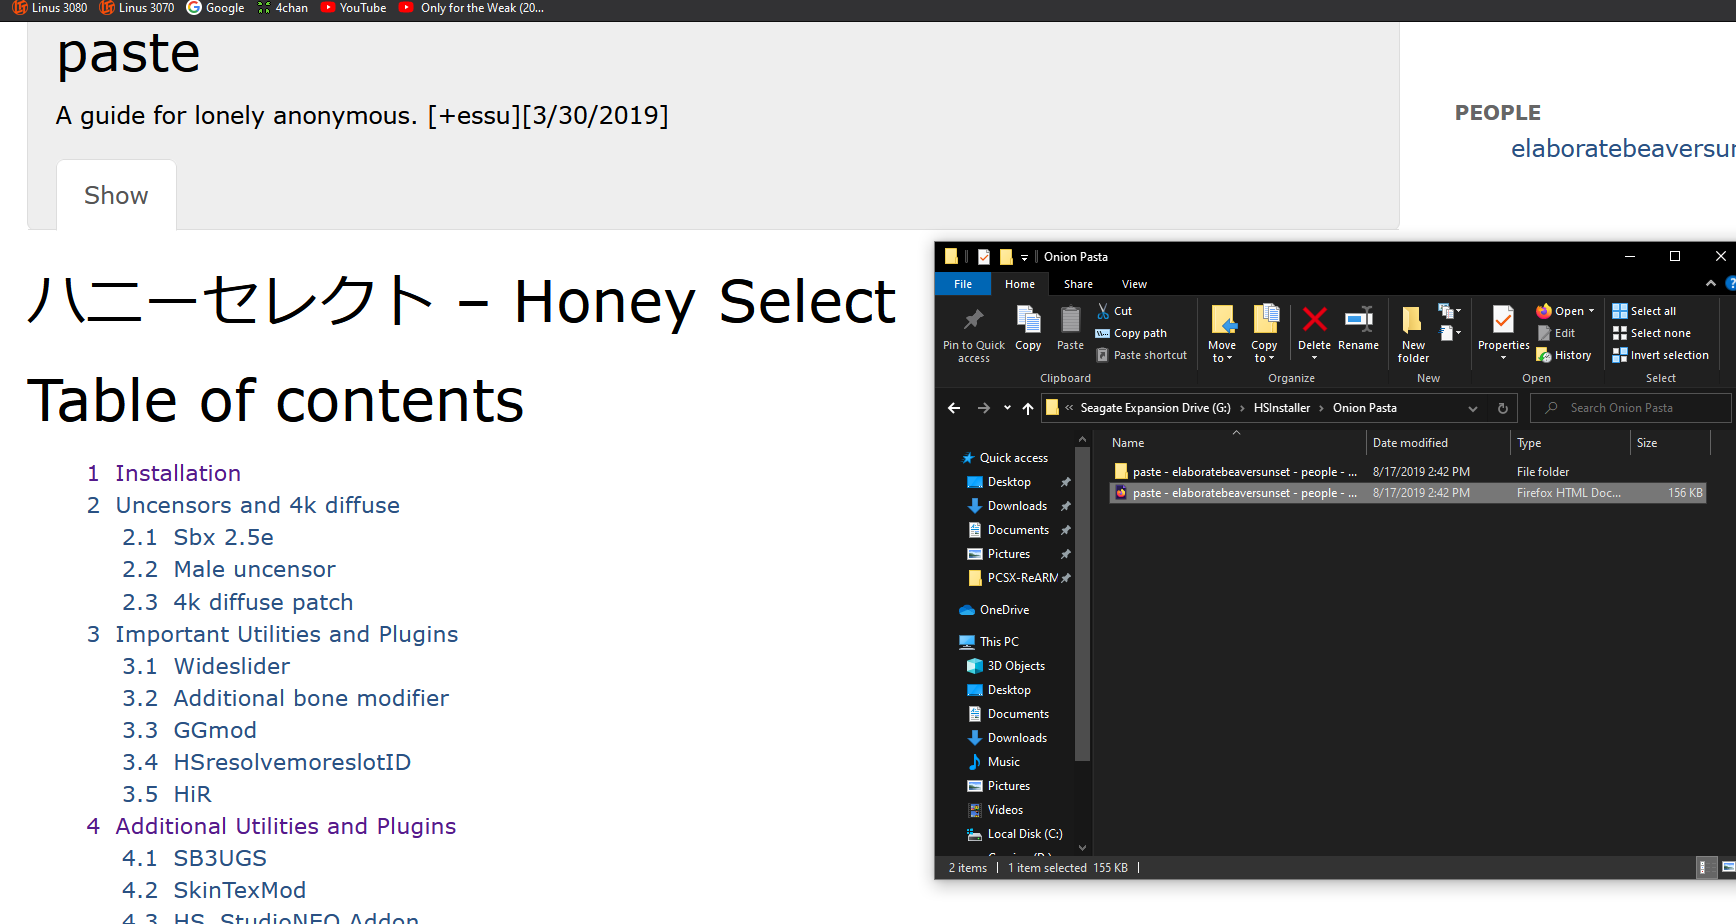Select the Share ribbon tab
Viewport: 1736px width, 924px height.
click(1078, 284)
